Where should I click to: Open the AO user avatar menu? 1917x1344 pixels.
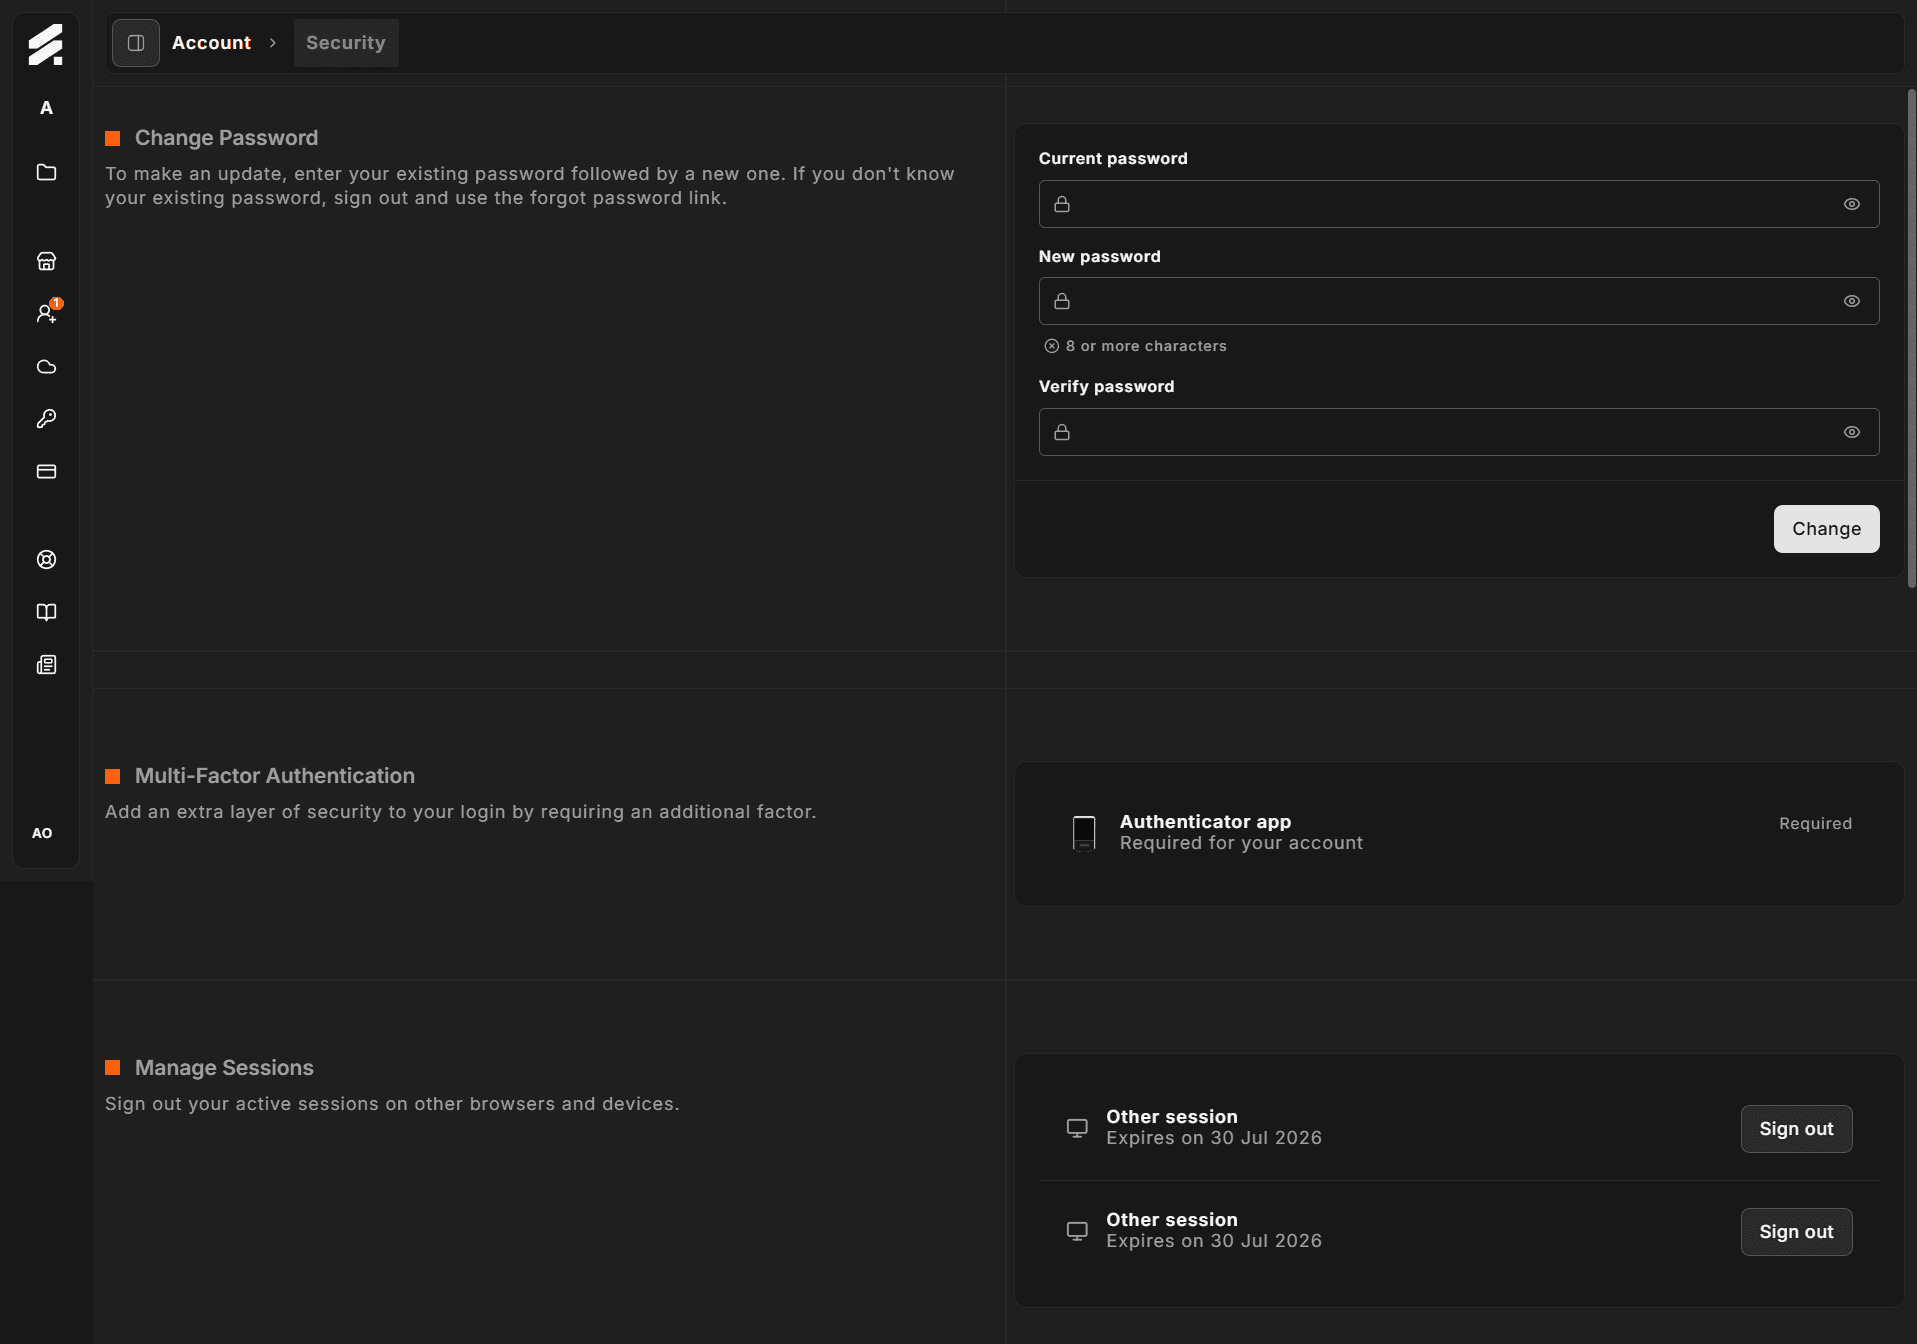[x=42, y=833]
